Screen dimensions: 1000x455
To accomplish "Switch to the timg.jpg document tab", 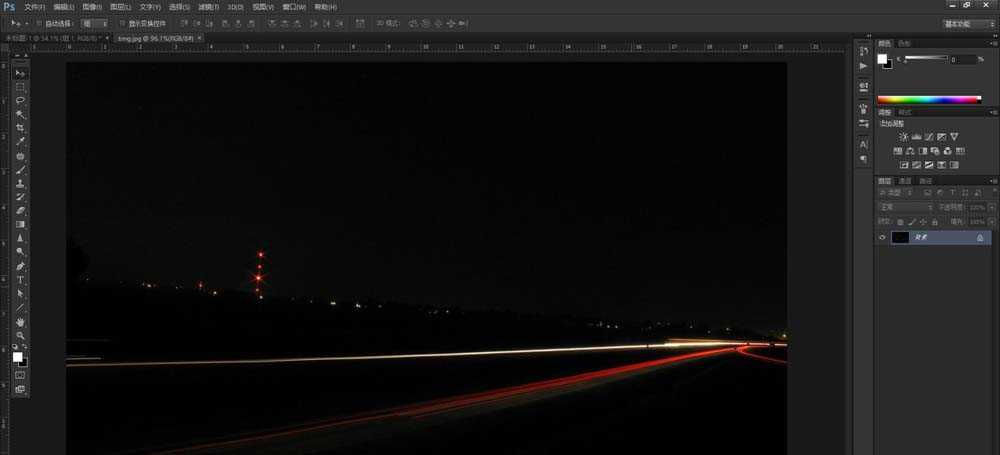I will point(155,38).
